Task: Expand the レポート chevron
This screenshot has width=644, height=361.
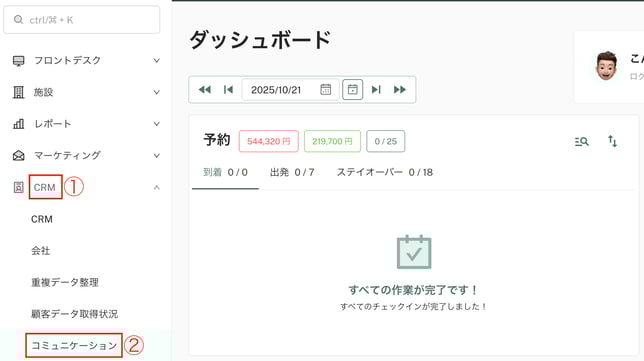Action: click(x=156, y=124)
